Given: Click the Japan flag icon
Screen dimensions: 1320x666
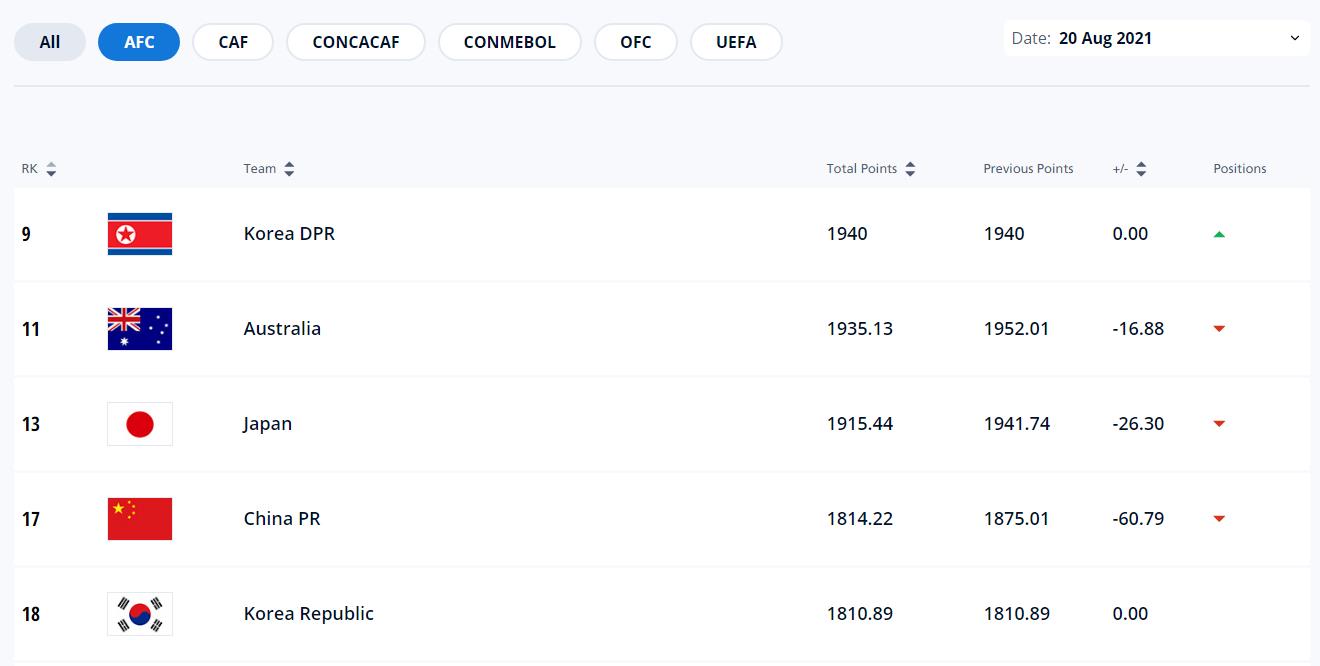Looking at the screenshot, I should [140, 424].
